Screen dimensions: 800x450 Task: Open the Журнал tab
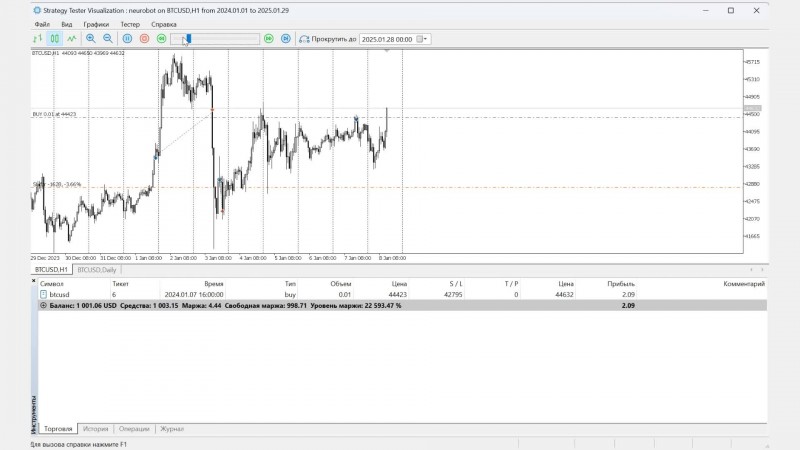point(172,429)
